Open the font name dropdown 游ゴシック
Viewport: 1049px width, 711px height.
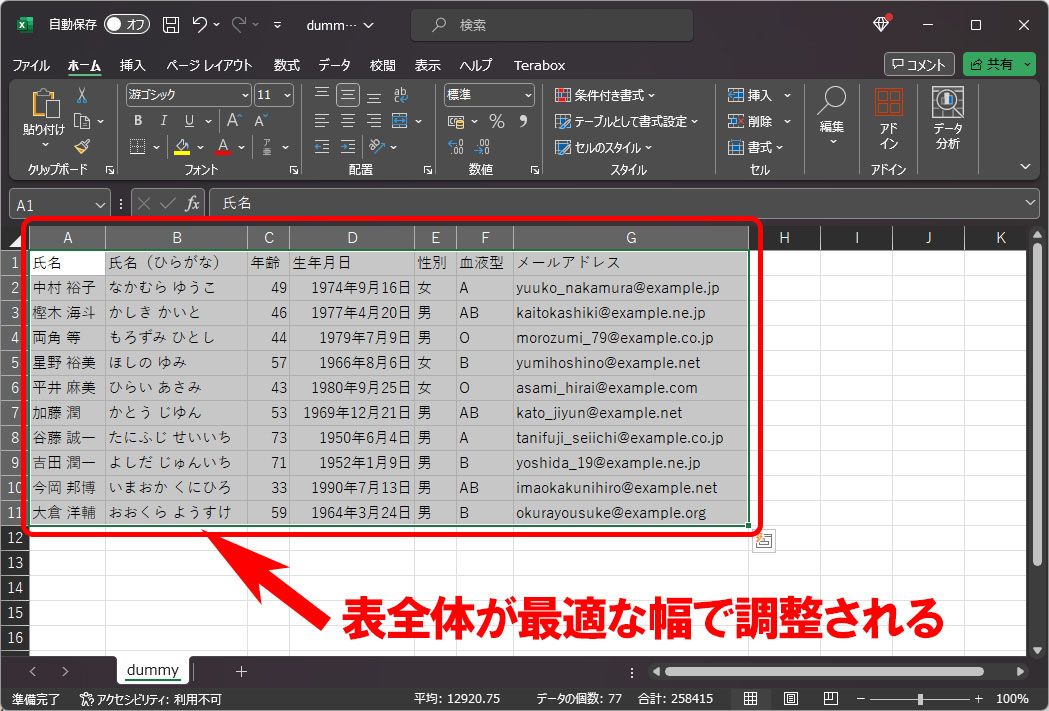(x=188, y=95)
